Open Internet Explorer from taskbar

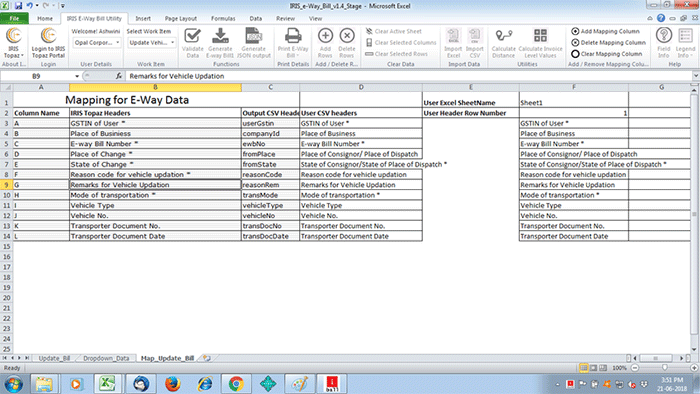[x=204, y=384]
